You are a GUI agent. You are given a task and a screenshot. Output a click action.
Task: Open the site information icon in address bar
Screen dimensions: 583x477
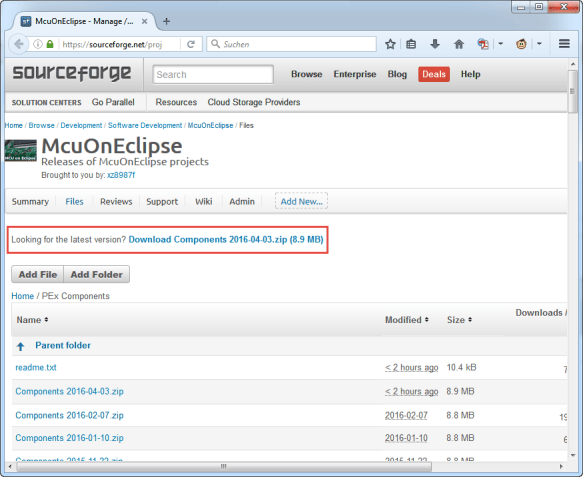[38, 44]
